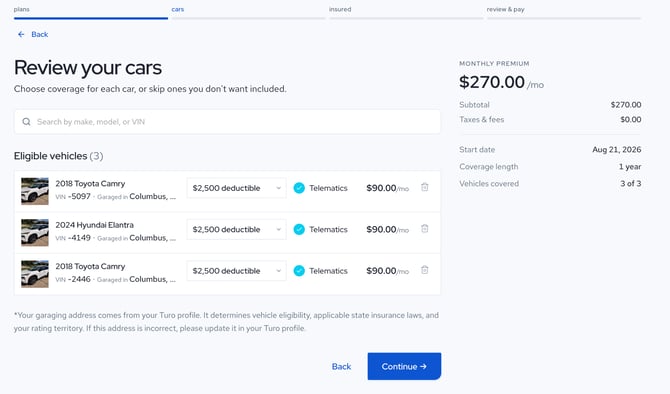This screenshot has height=394, width=670.
Task: Click the '1 year' coverage length value
Action: tap(630, 167)
